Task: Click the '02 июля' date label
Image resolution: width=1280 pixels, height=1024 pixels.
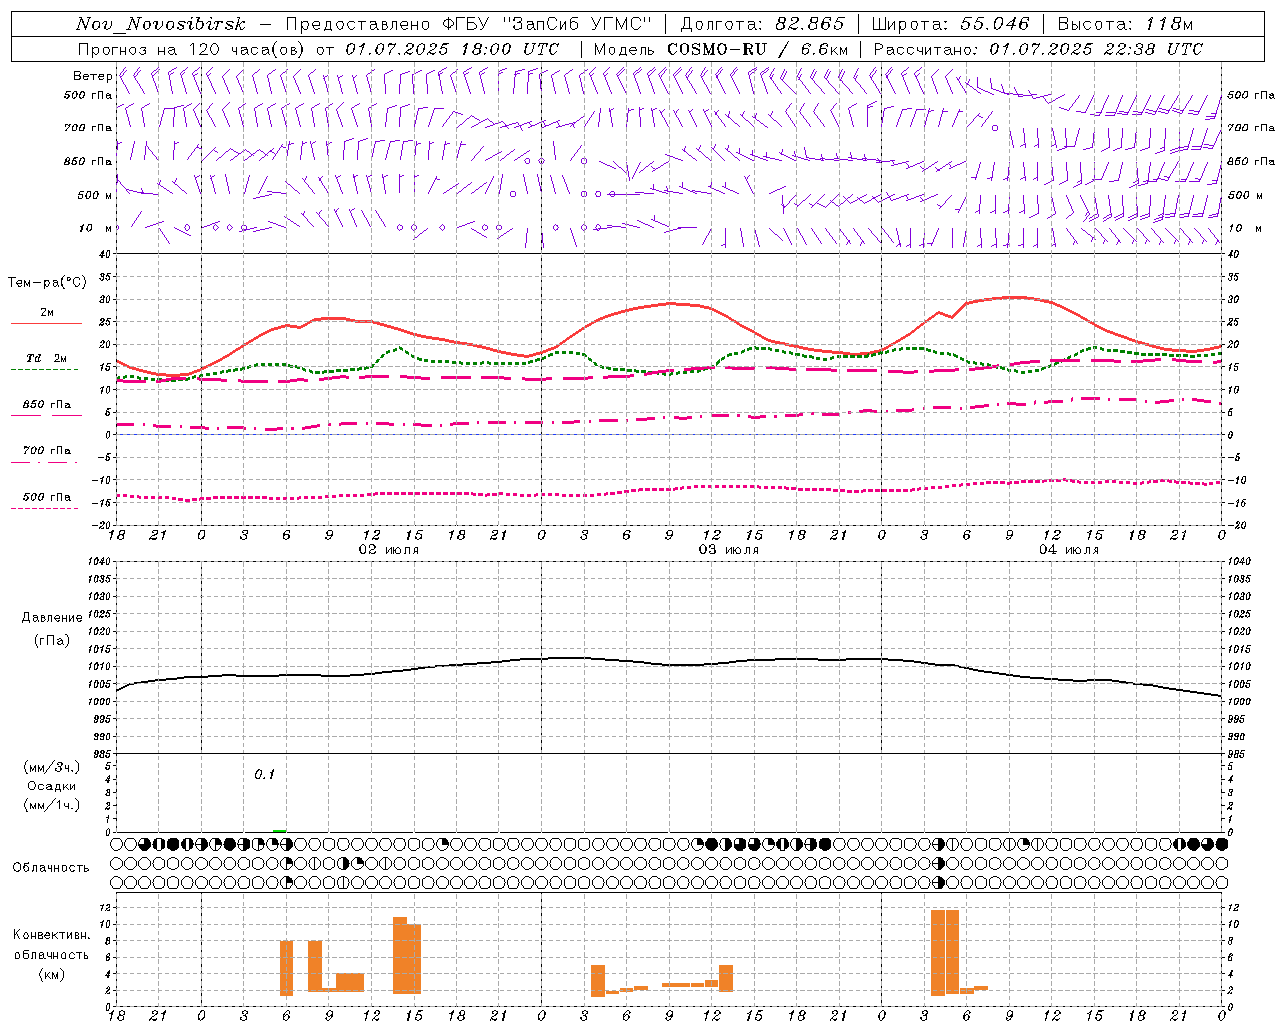Action: point(389,550)
